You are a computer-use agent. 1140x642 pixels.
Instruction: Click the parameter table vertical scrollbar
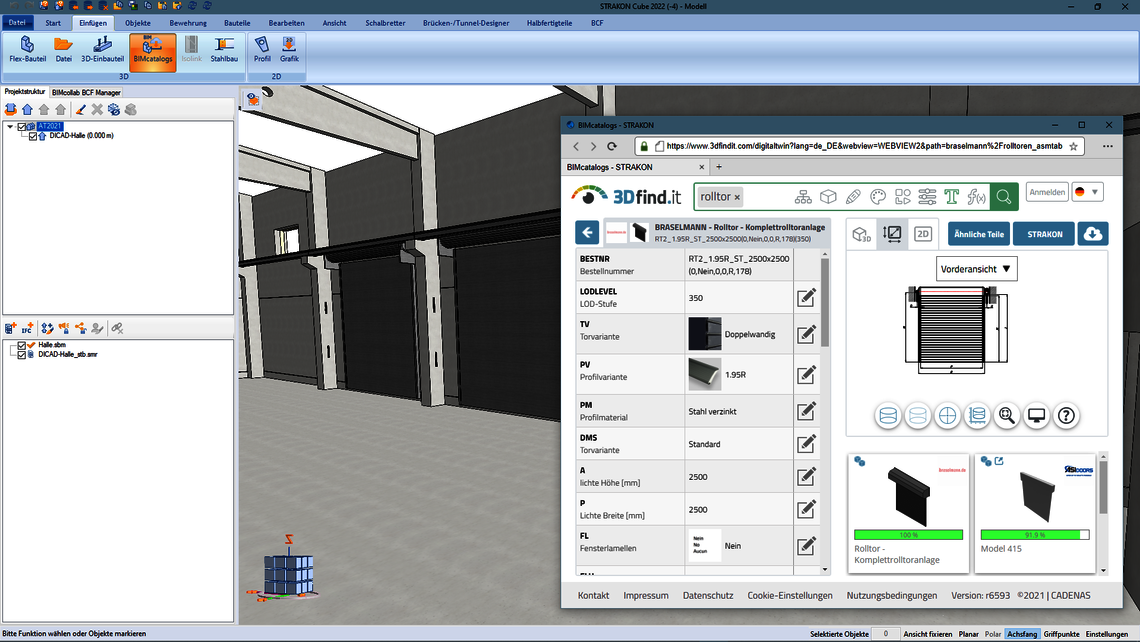[x=824, y=302]
